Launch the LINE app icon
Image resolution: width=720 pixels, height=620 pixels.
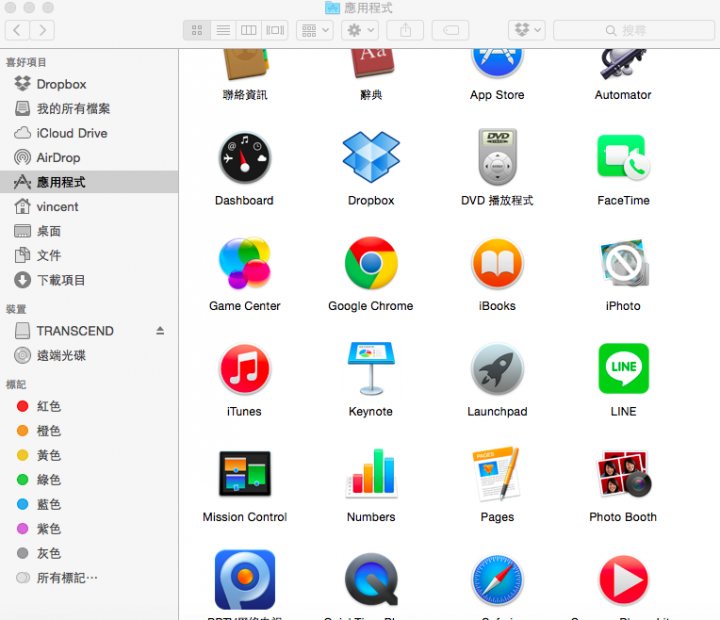624,368
